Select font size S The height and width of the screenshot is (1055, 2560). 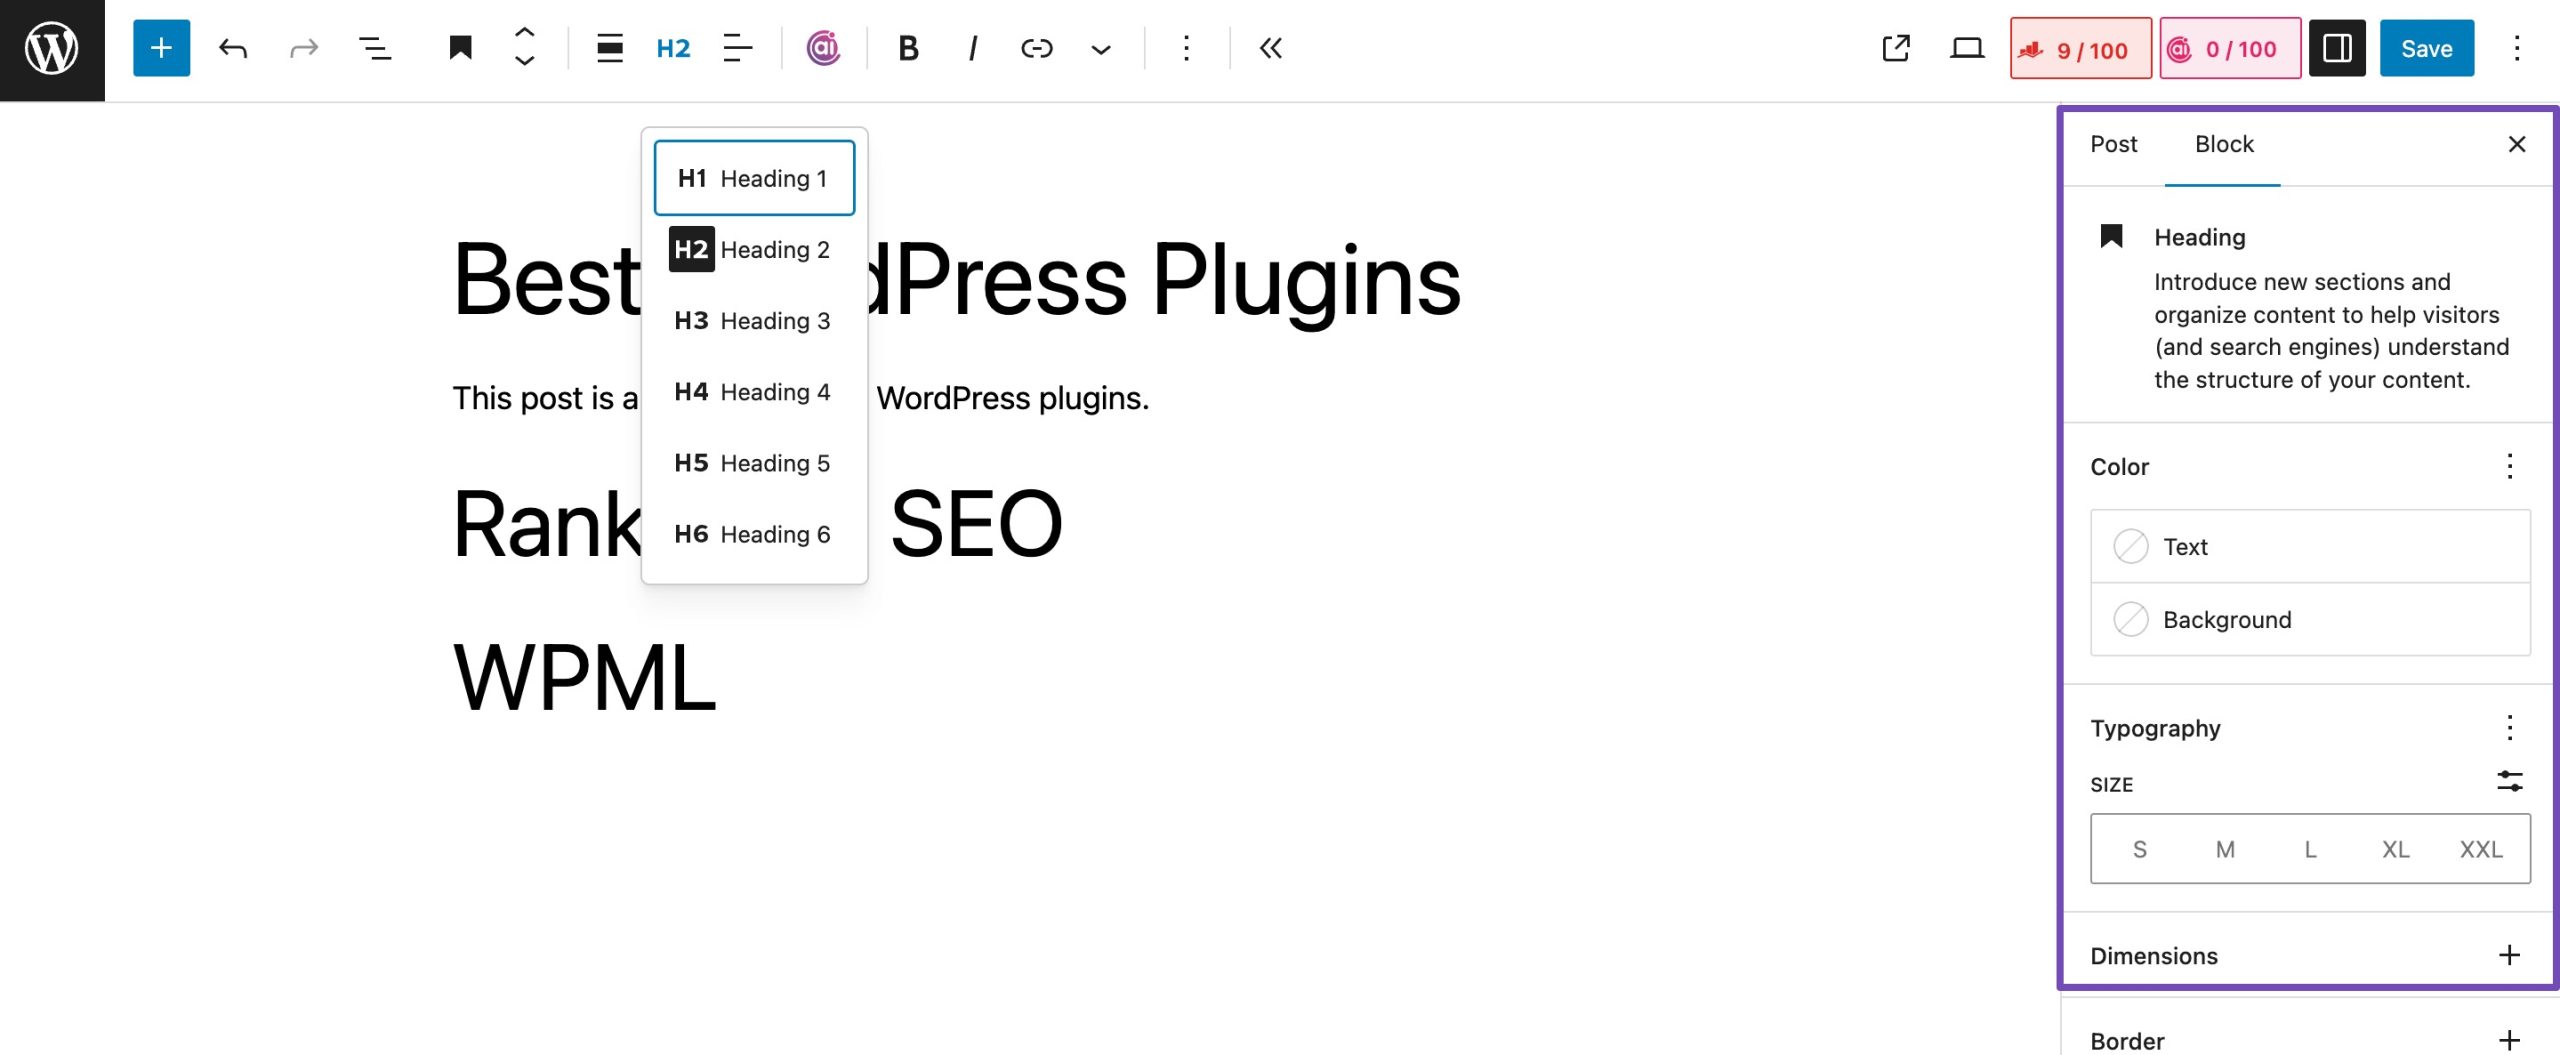coord(2139,849)
